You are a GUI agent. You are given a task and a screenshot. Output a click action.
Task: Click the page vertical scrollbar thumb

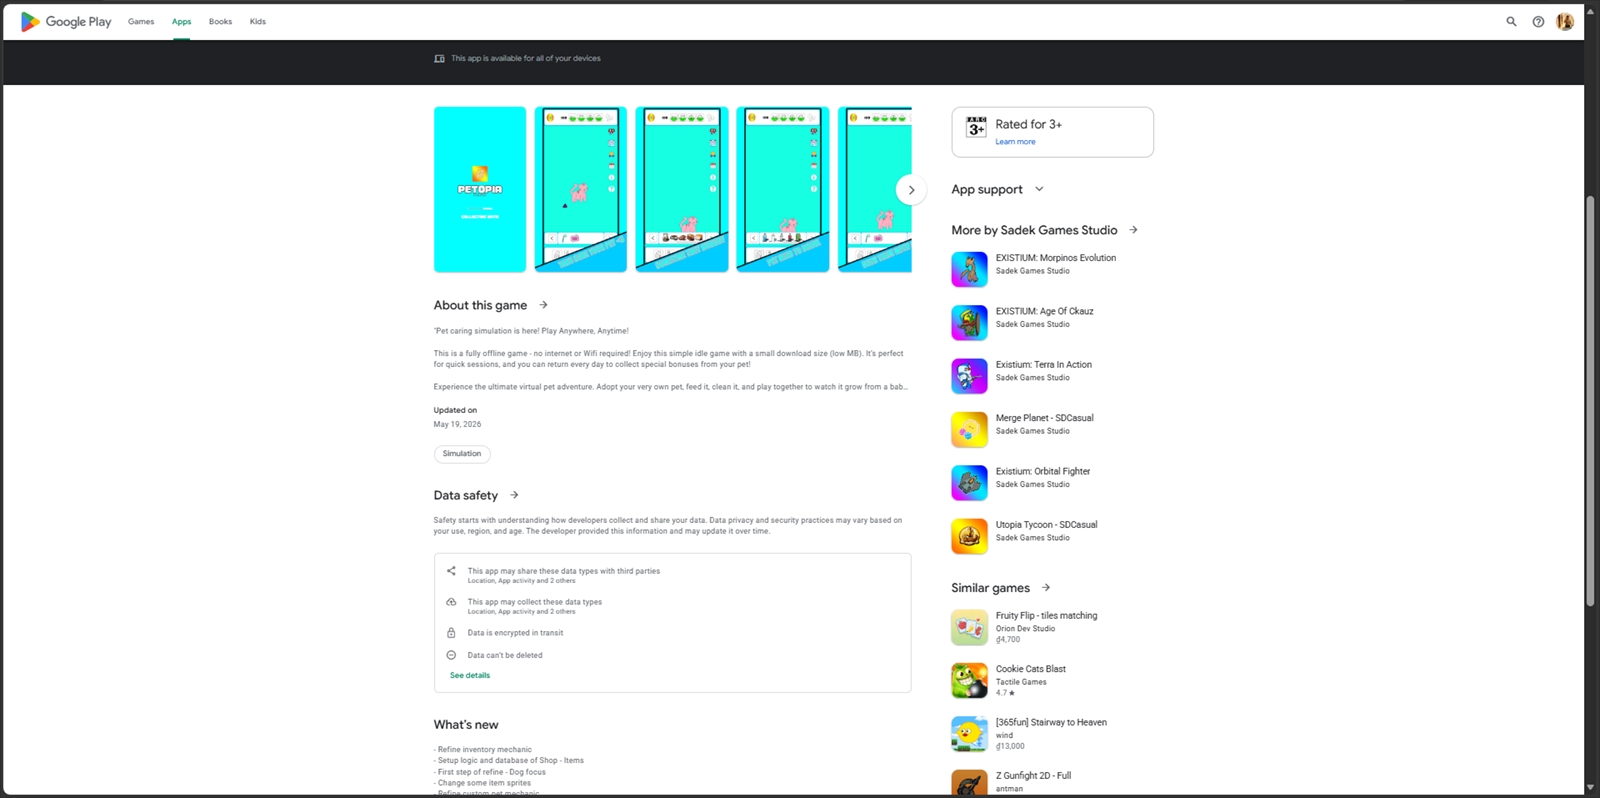1590,400
